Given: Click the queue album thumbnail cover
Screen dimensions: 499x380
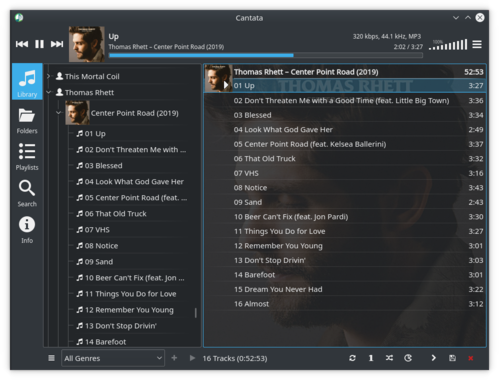Looking at the screenshot, I should [218, 78].
